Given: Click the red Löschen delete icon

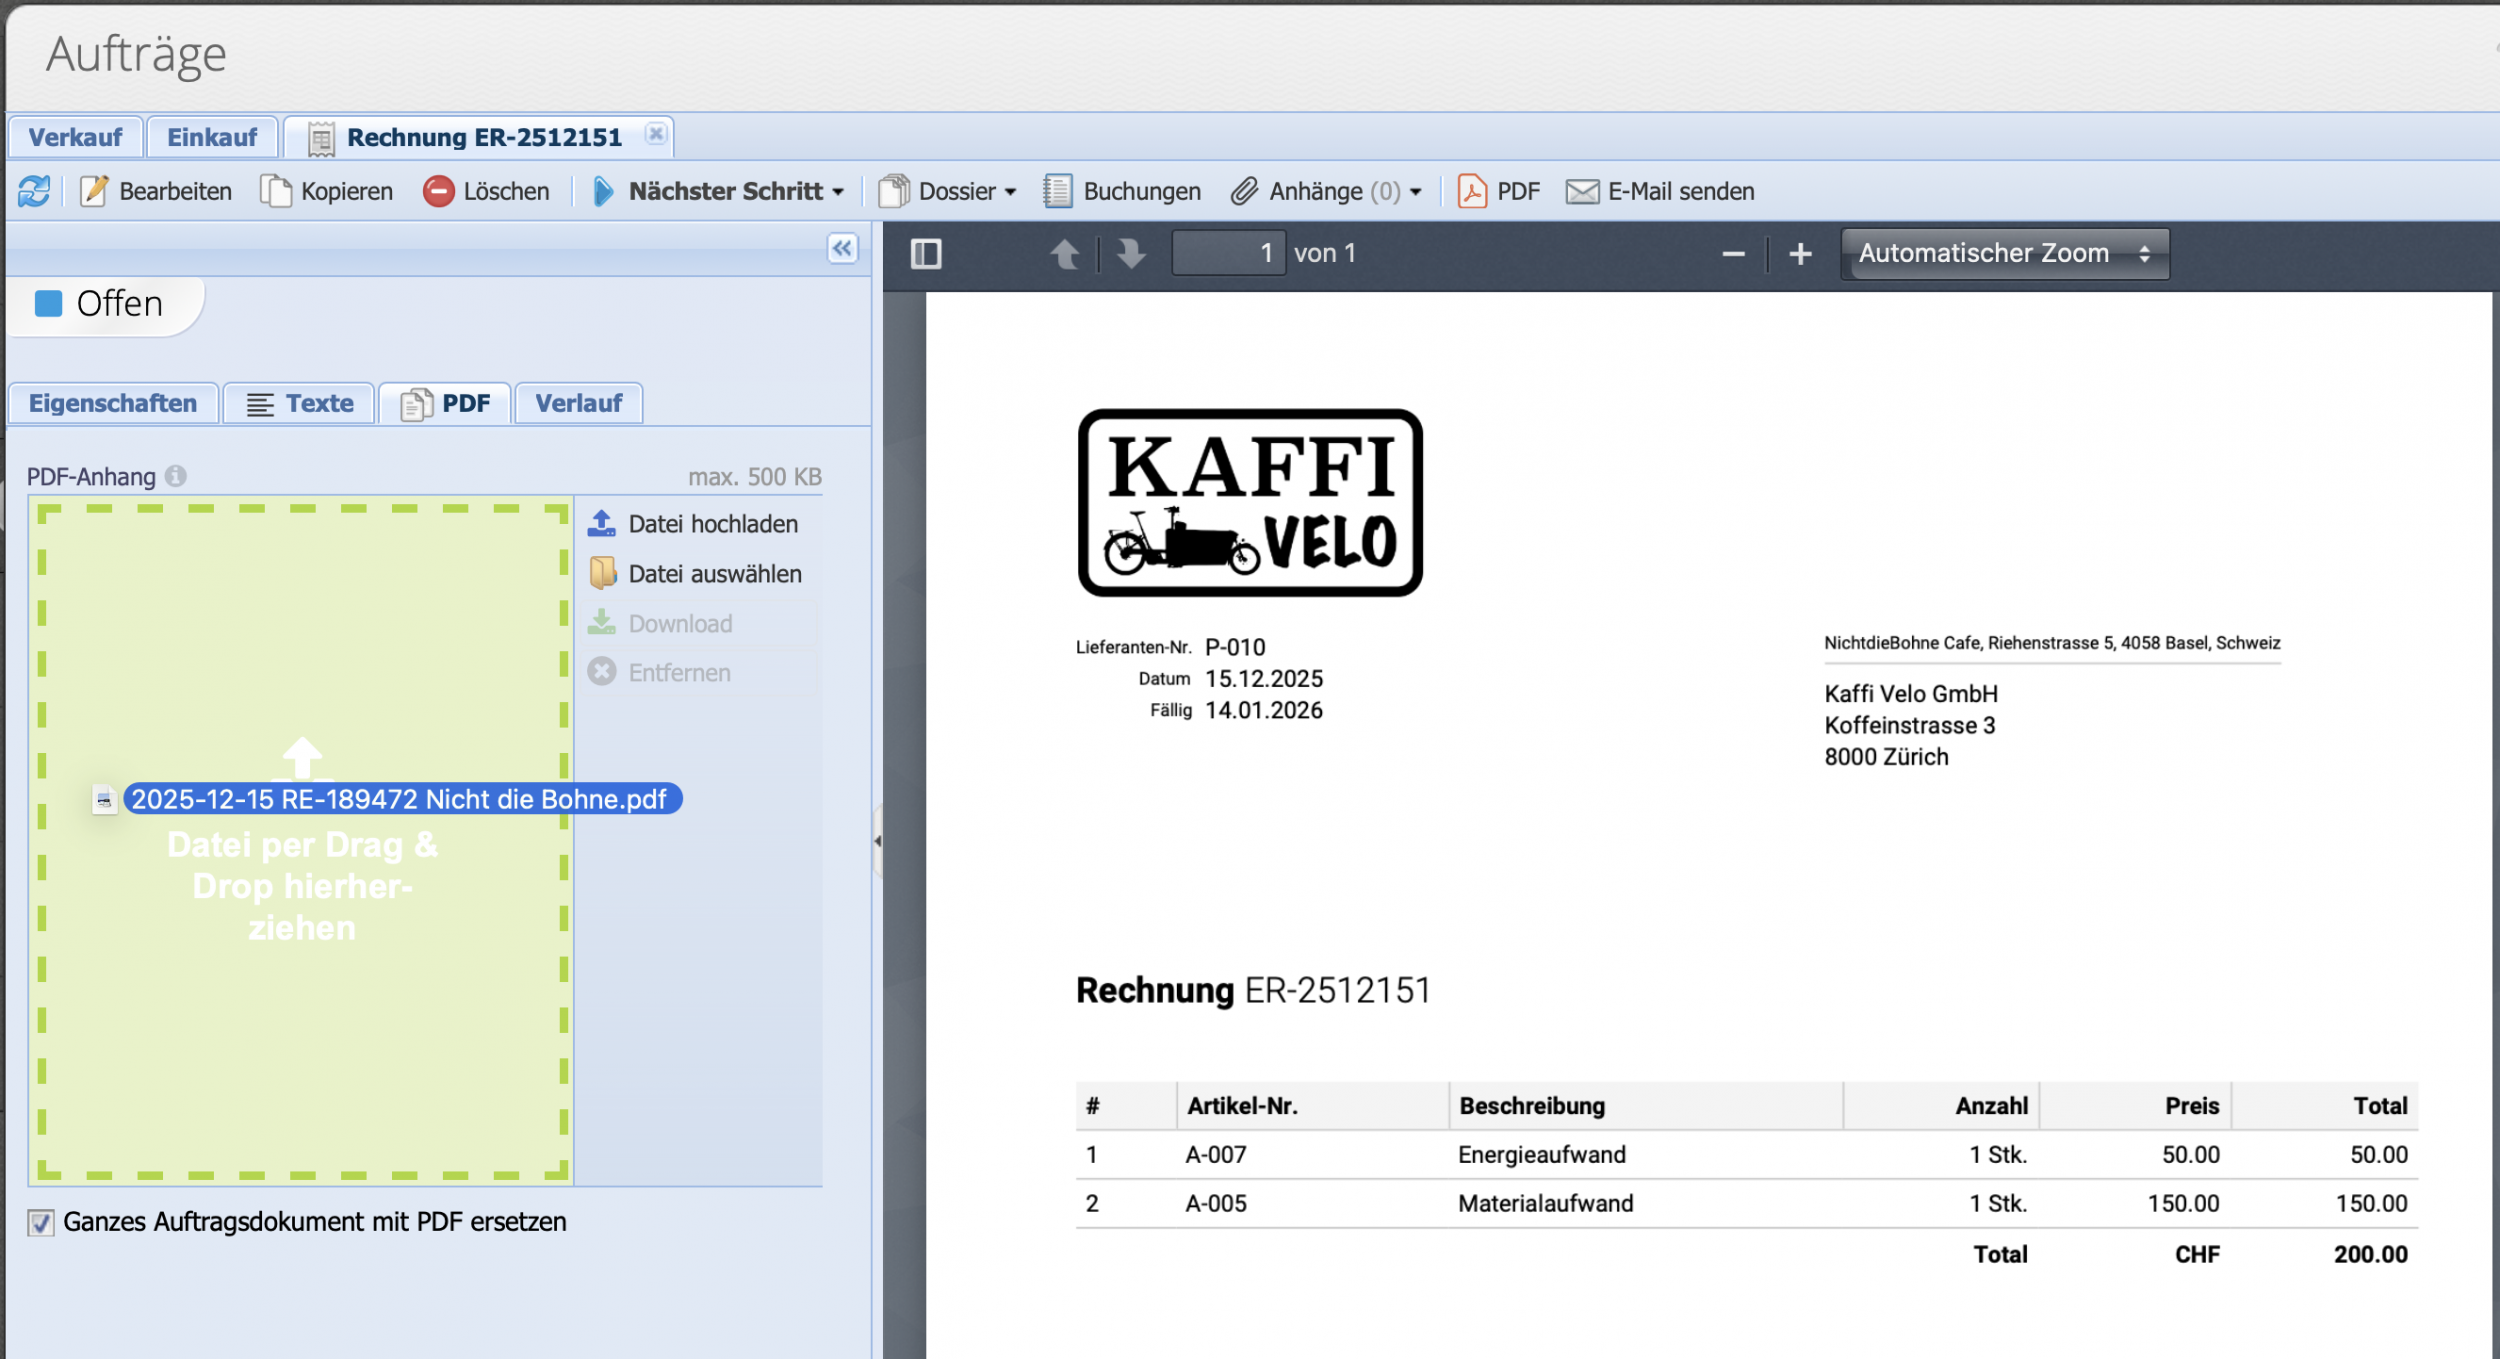Looking at the screenshot, I should [x=438, y=191].
